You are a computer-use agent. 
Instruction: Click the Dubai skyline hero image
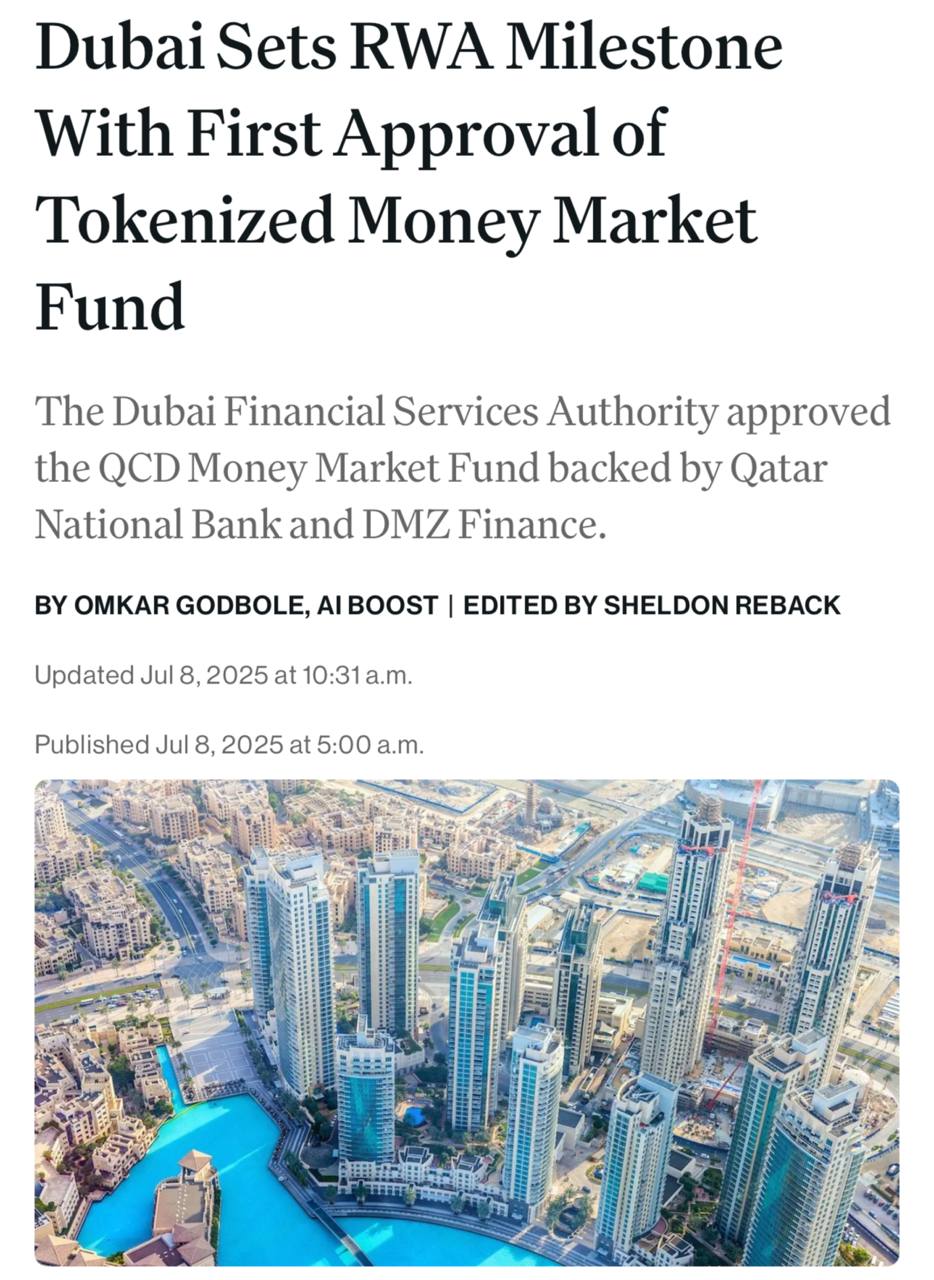[x=467, y=1023]
